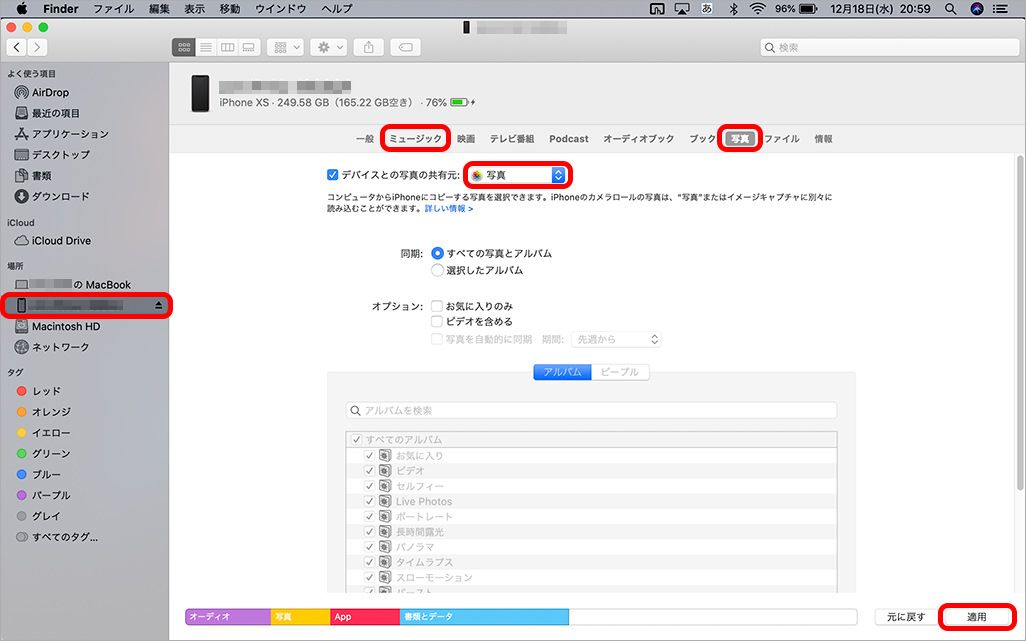Click the tags icon in toolbar
1026x641 pixels.
point(404,47)
